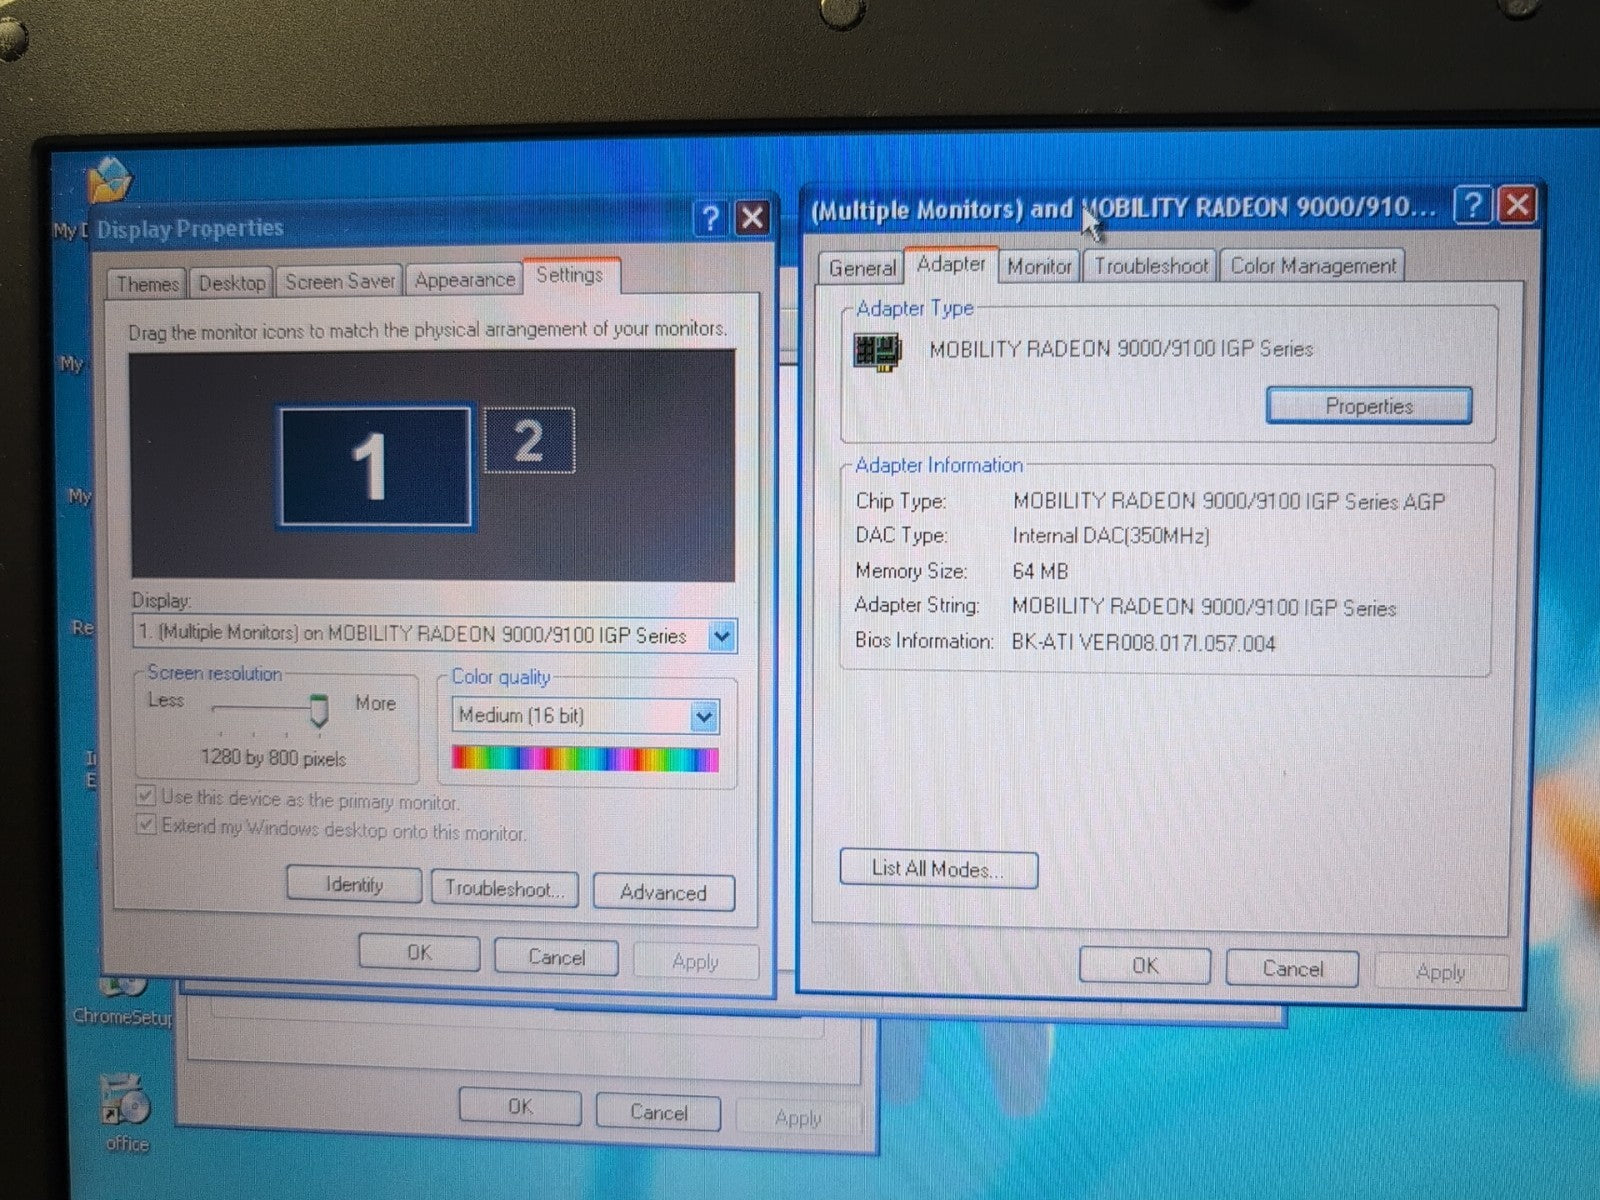Click the Bios Information value 'BK-ATI VER008.017I.057.004'

click(1143, 643)
